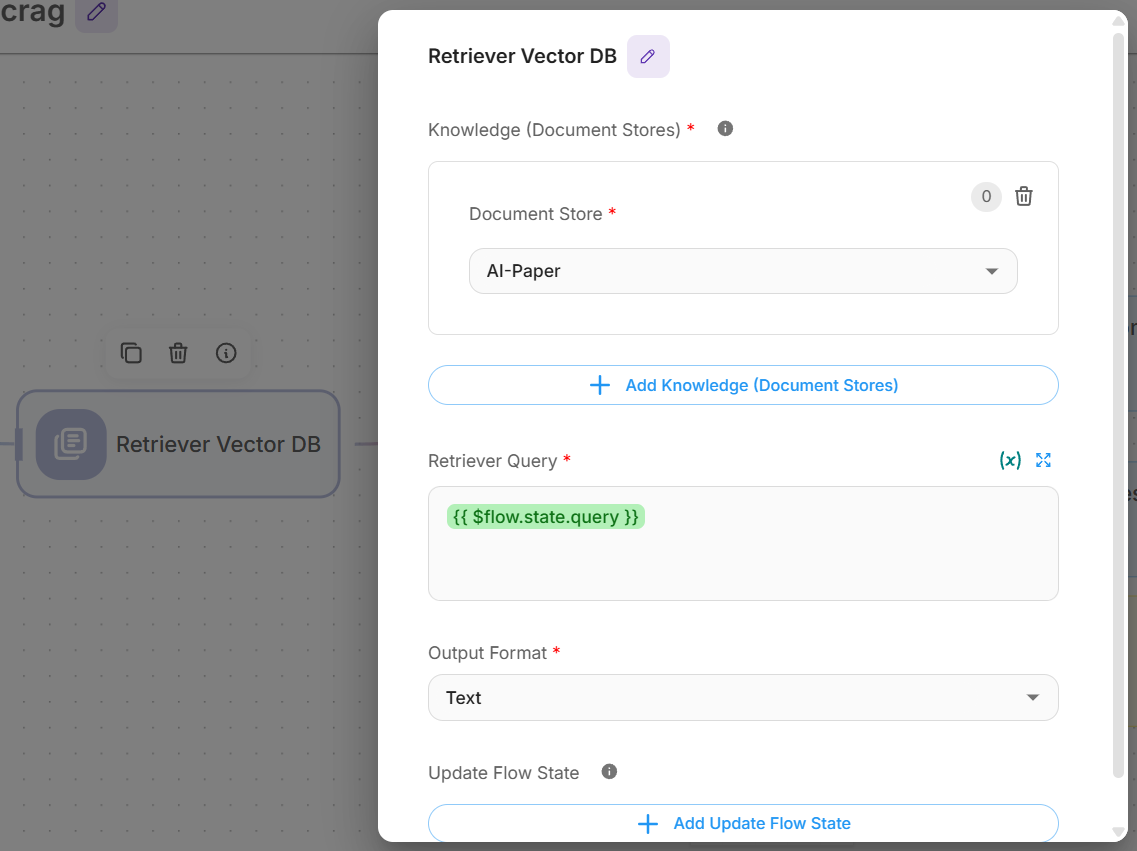
Task: Delete the AI-Paper document store entry
Action: (x=1024, y=197)
